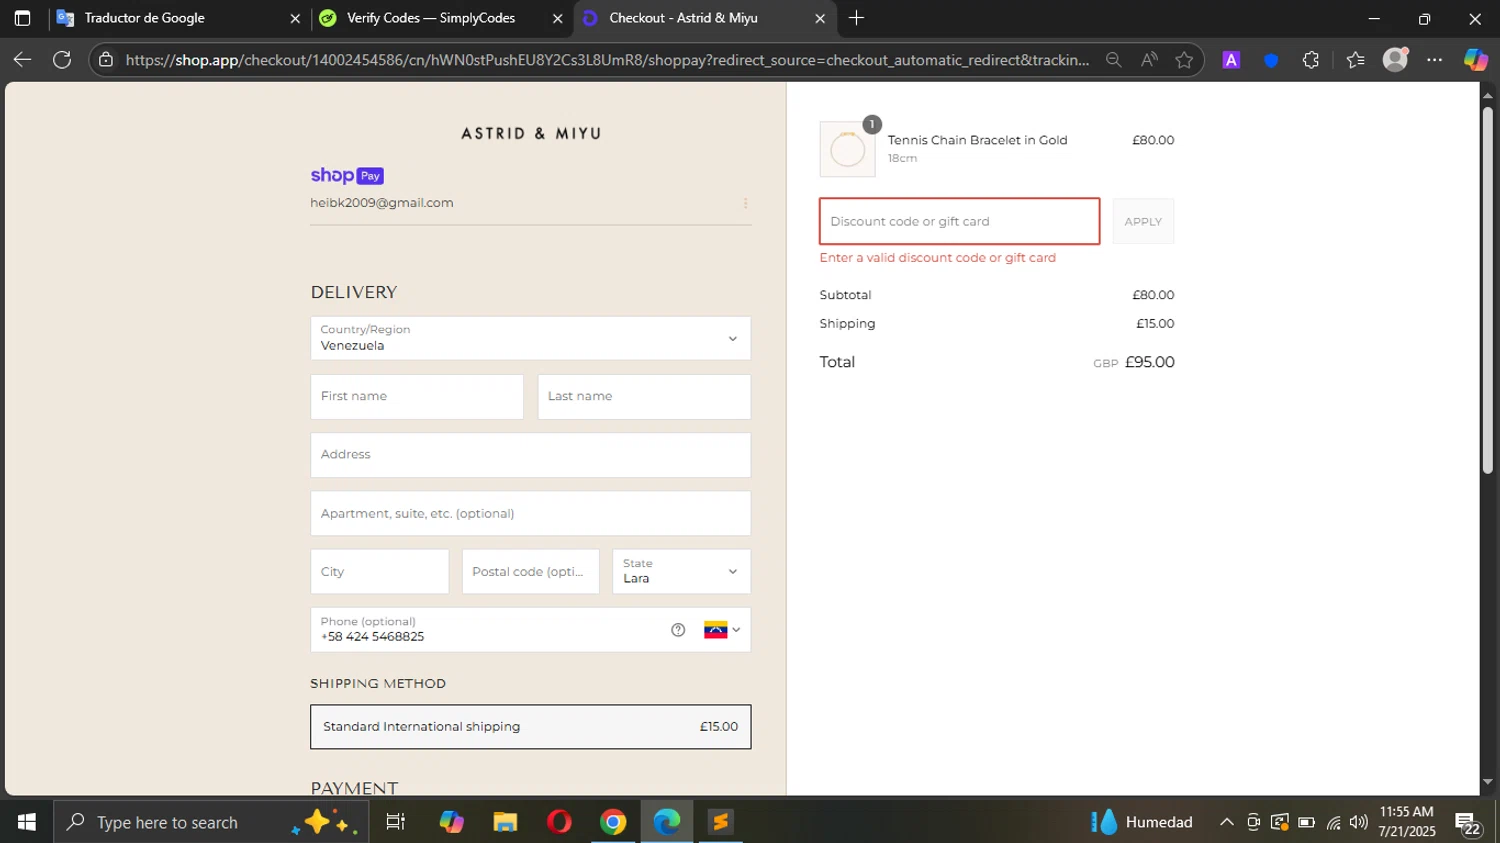
Task: Click the Tennis Chain Bracelet thumbnail
Action: [x=847, y=150]
